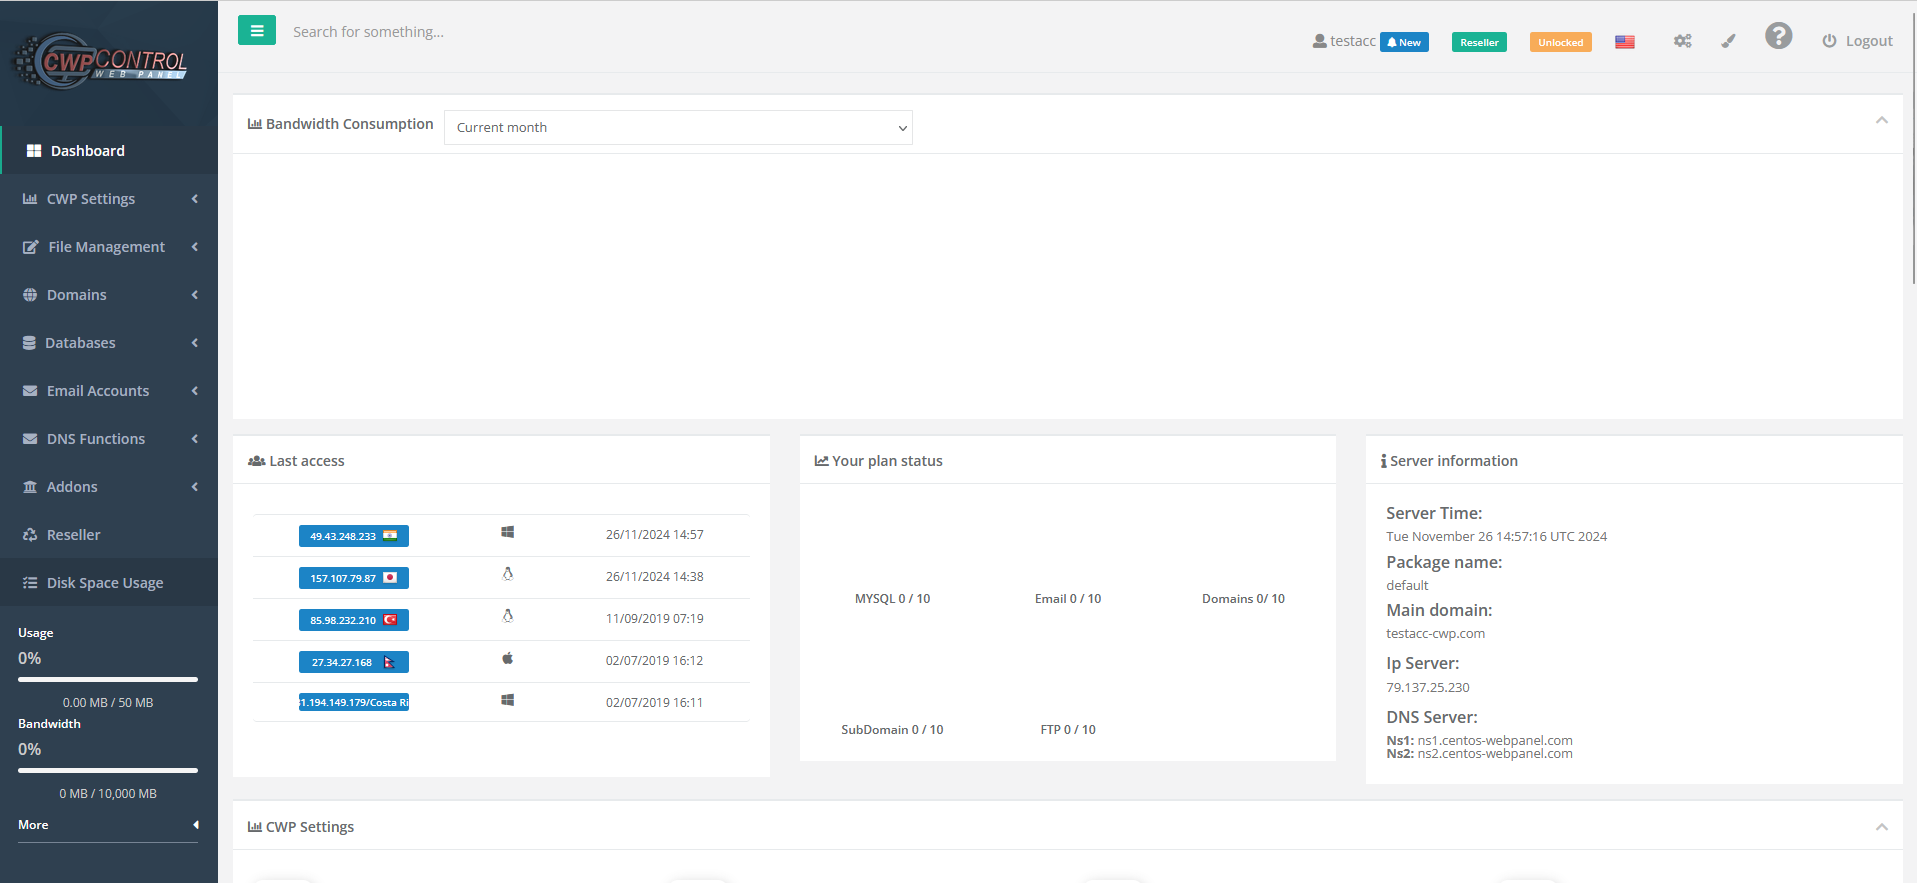The height and width of the screenshot is (883, 1917).
Task: Open the File Management menu item
Action: pos(109,247)
